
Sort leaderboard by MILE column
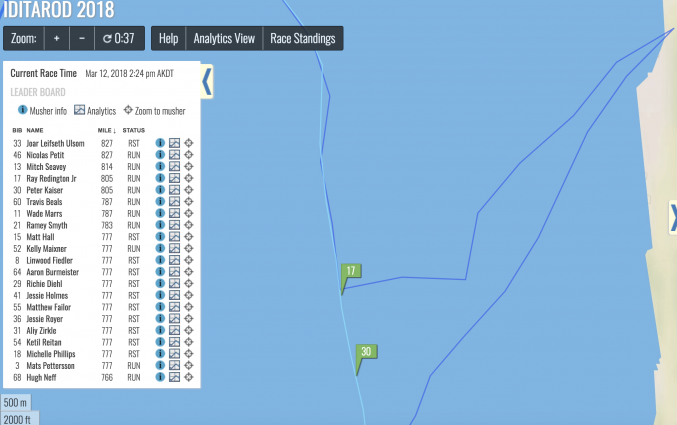[x=107, y=130]
